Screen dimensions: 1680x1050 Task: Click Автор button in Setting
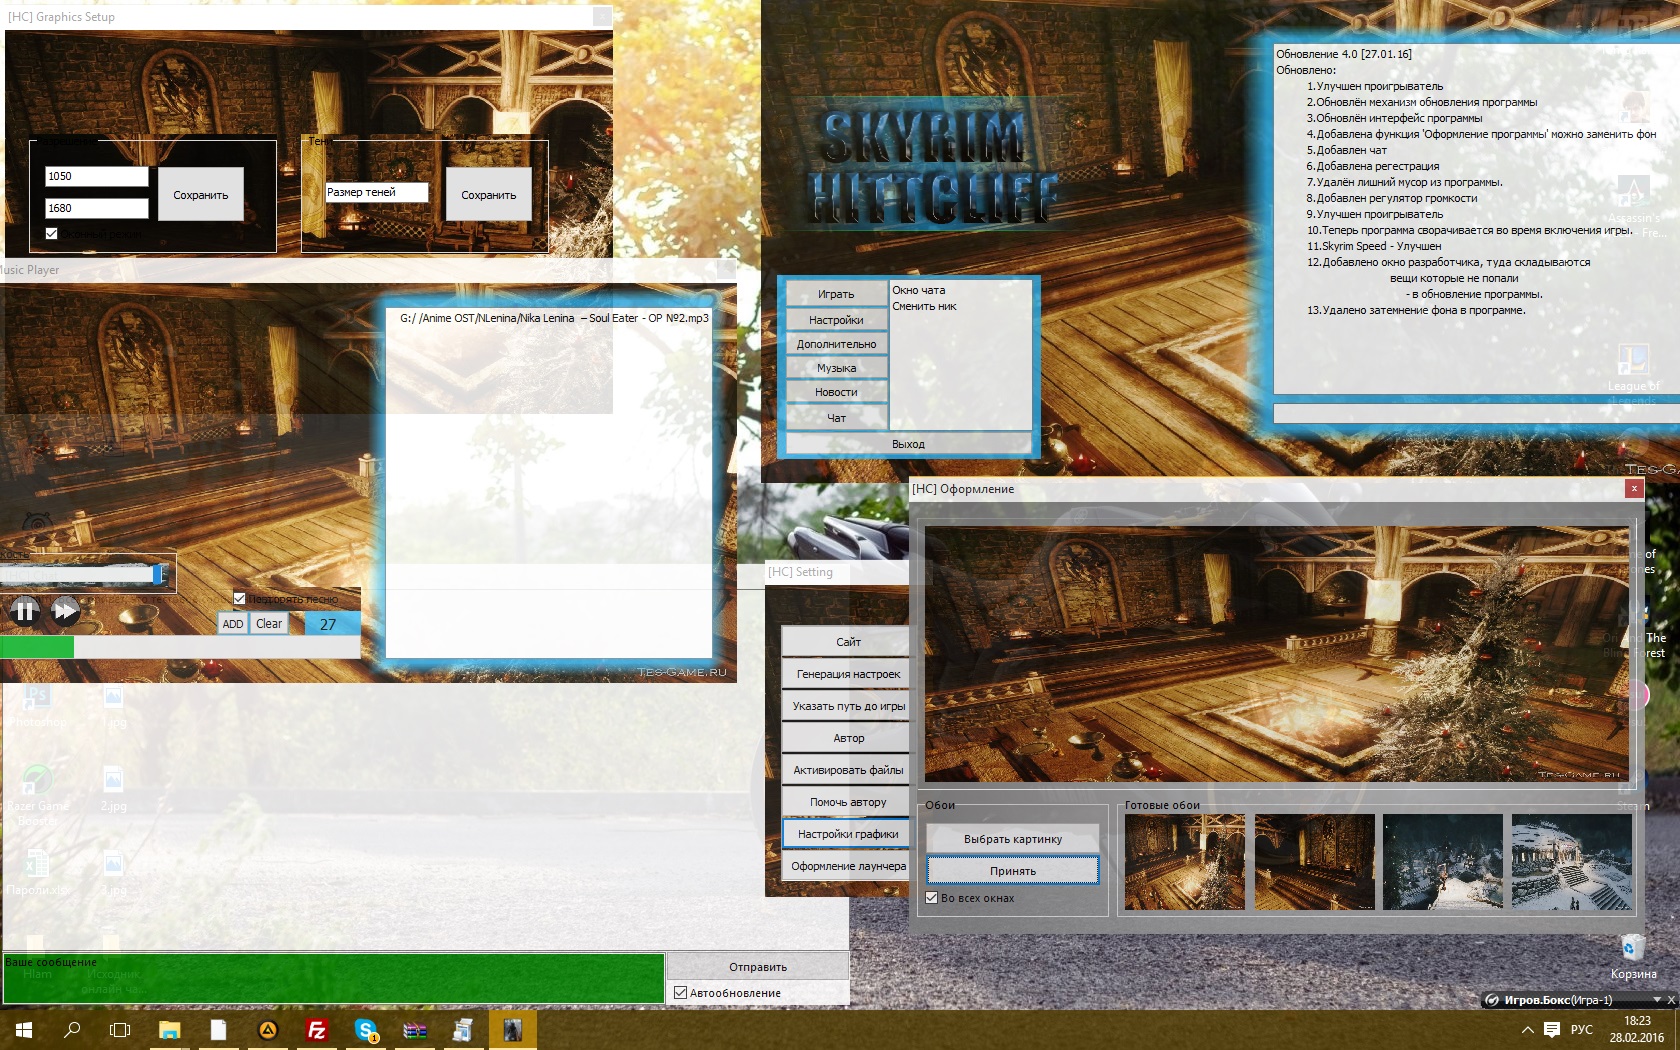click(x=848, y=738)
